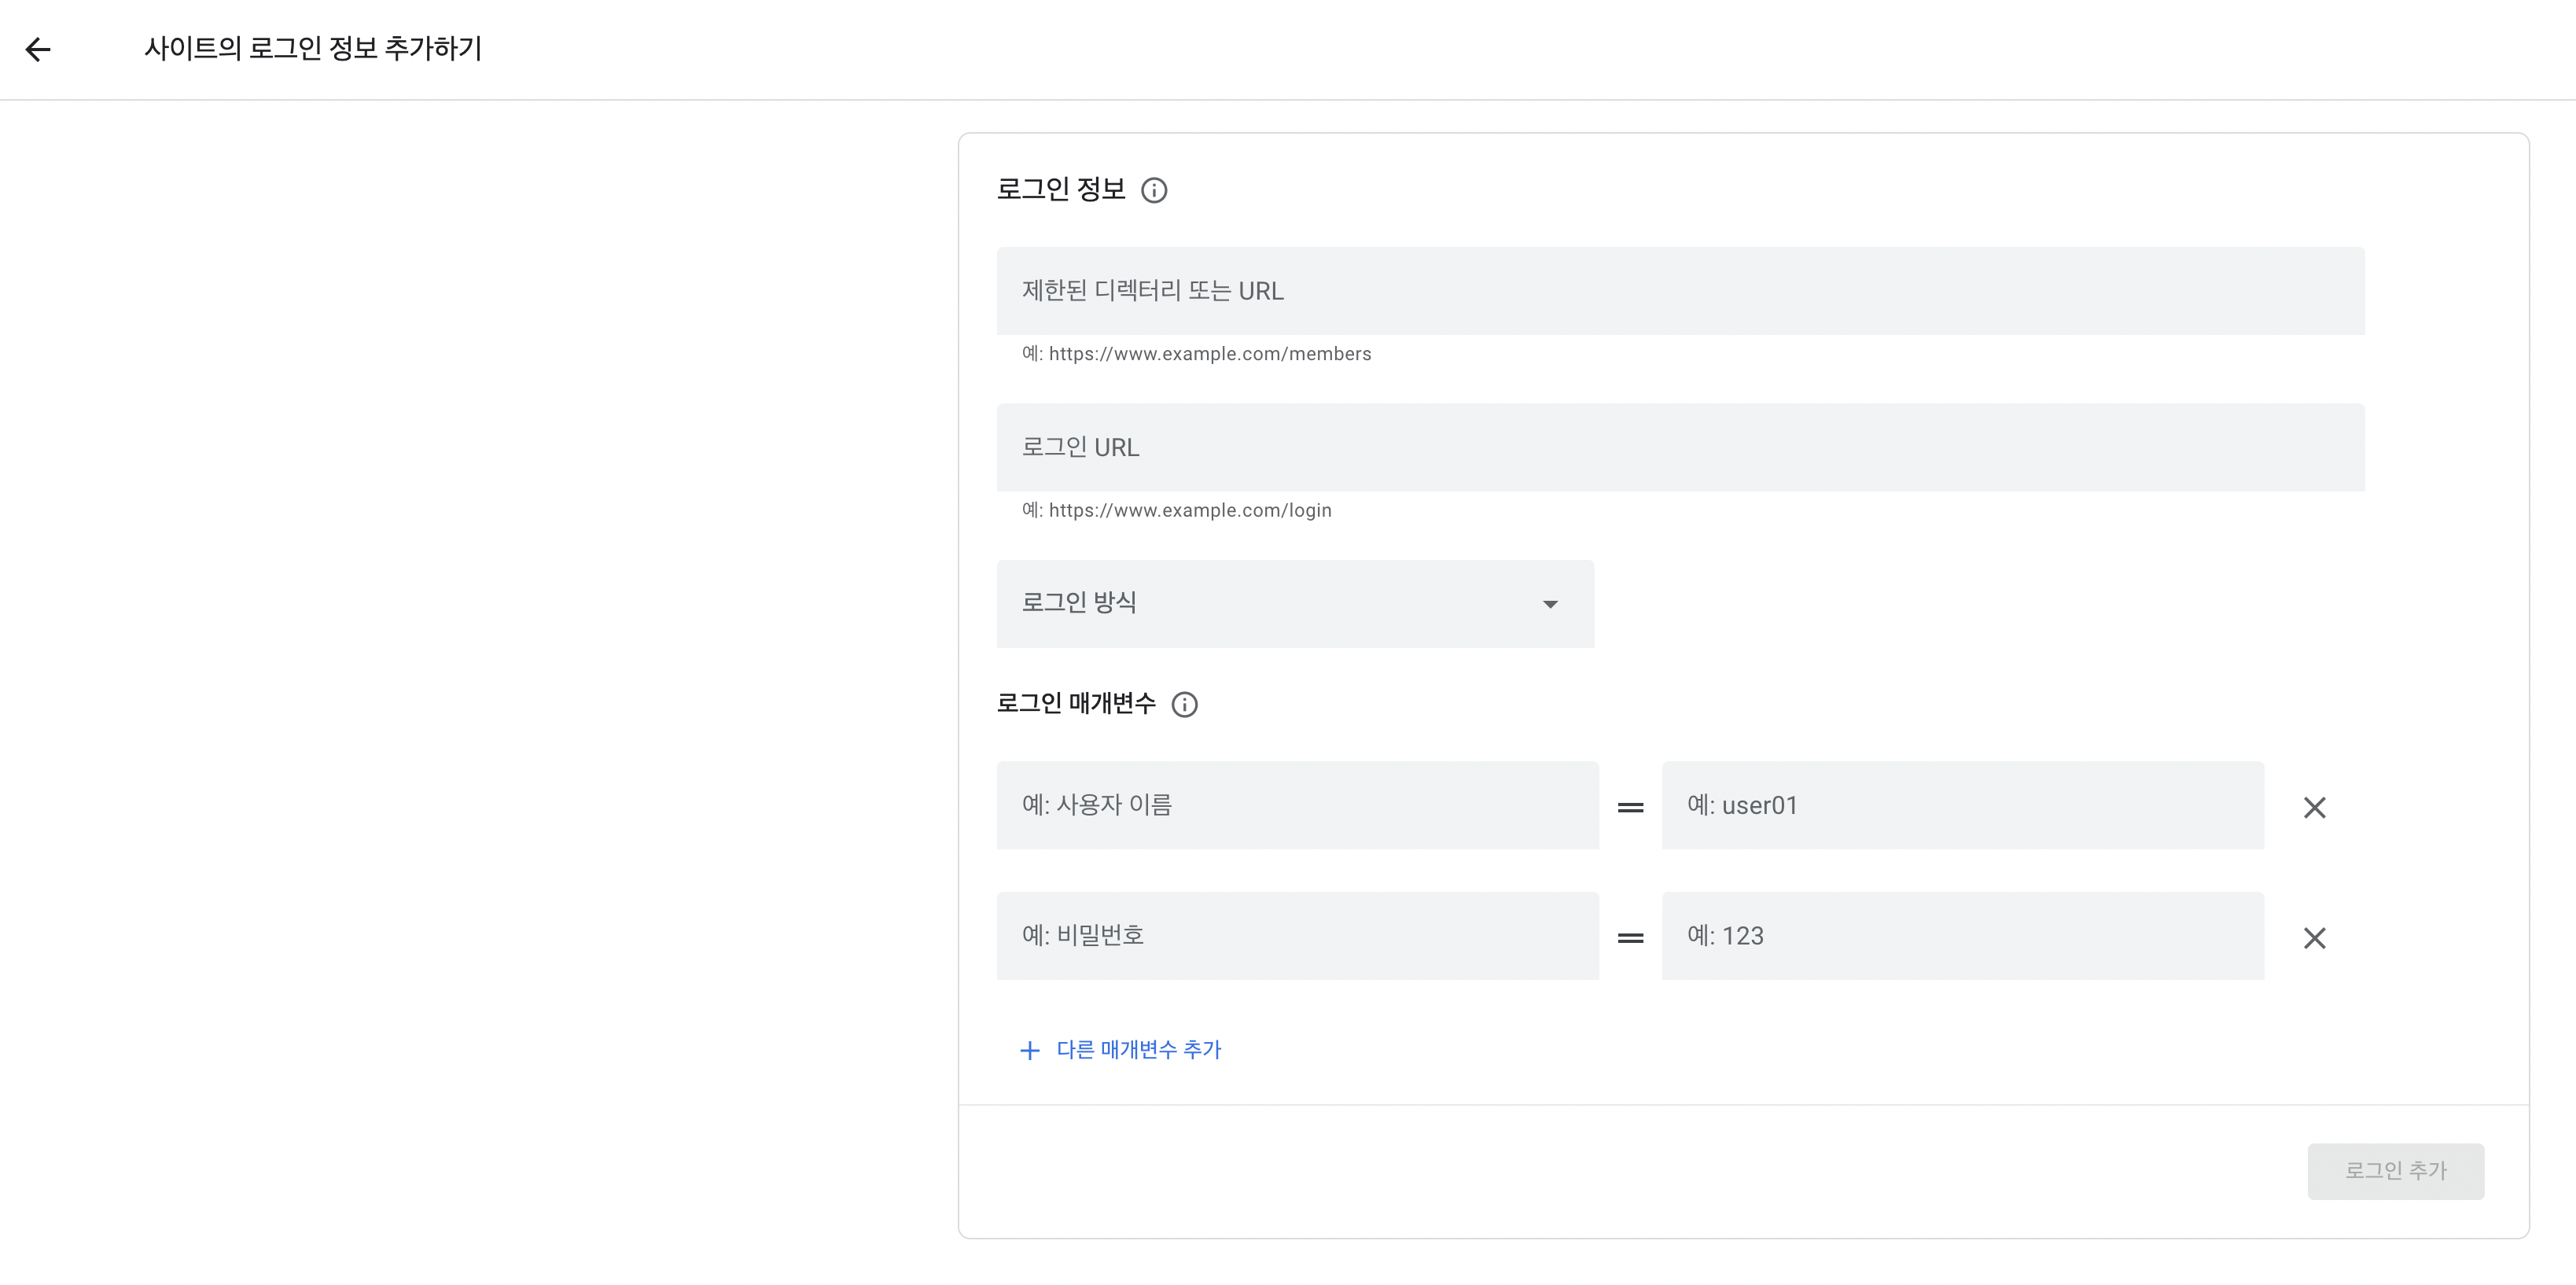Viewport: 2576px width, 1285px height.
Task: Click the 예: 사용자 이름 parameter name field
Action: click(x=1297, y=805)
